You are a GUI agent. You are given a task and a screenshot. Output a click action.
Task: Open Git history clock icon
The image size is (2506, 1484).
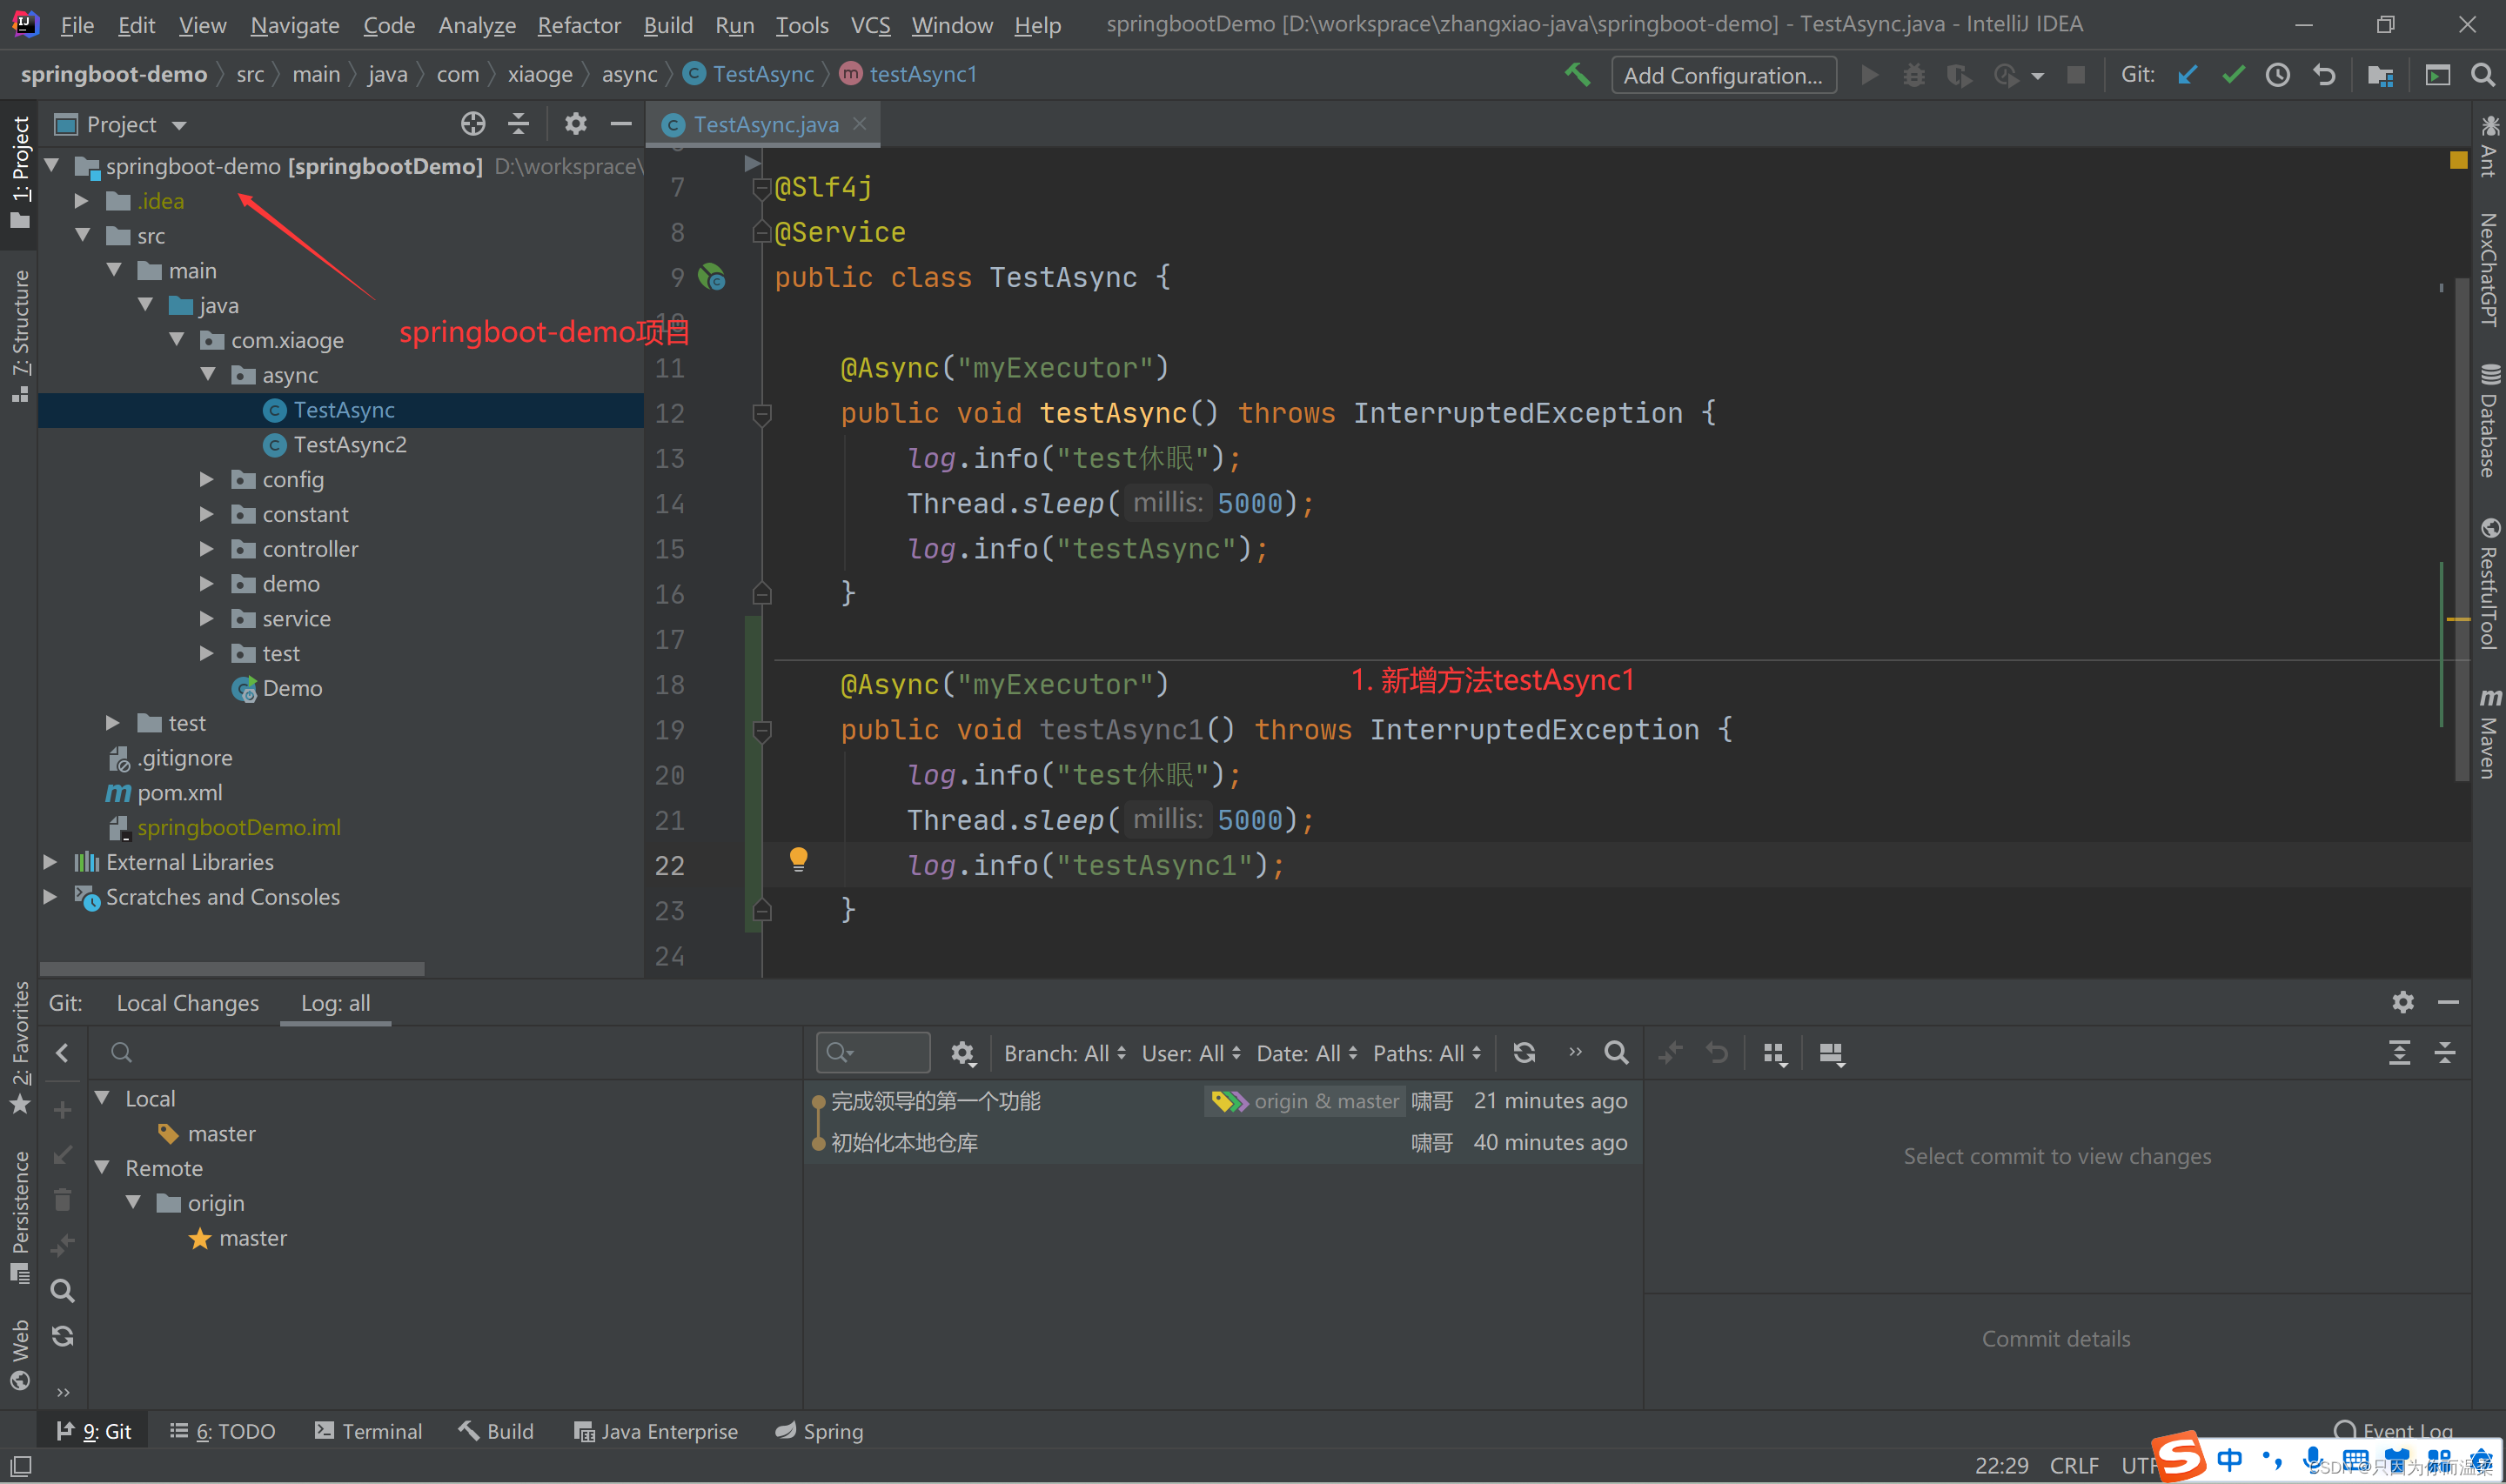pos(2278,75)
